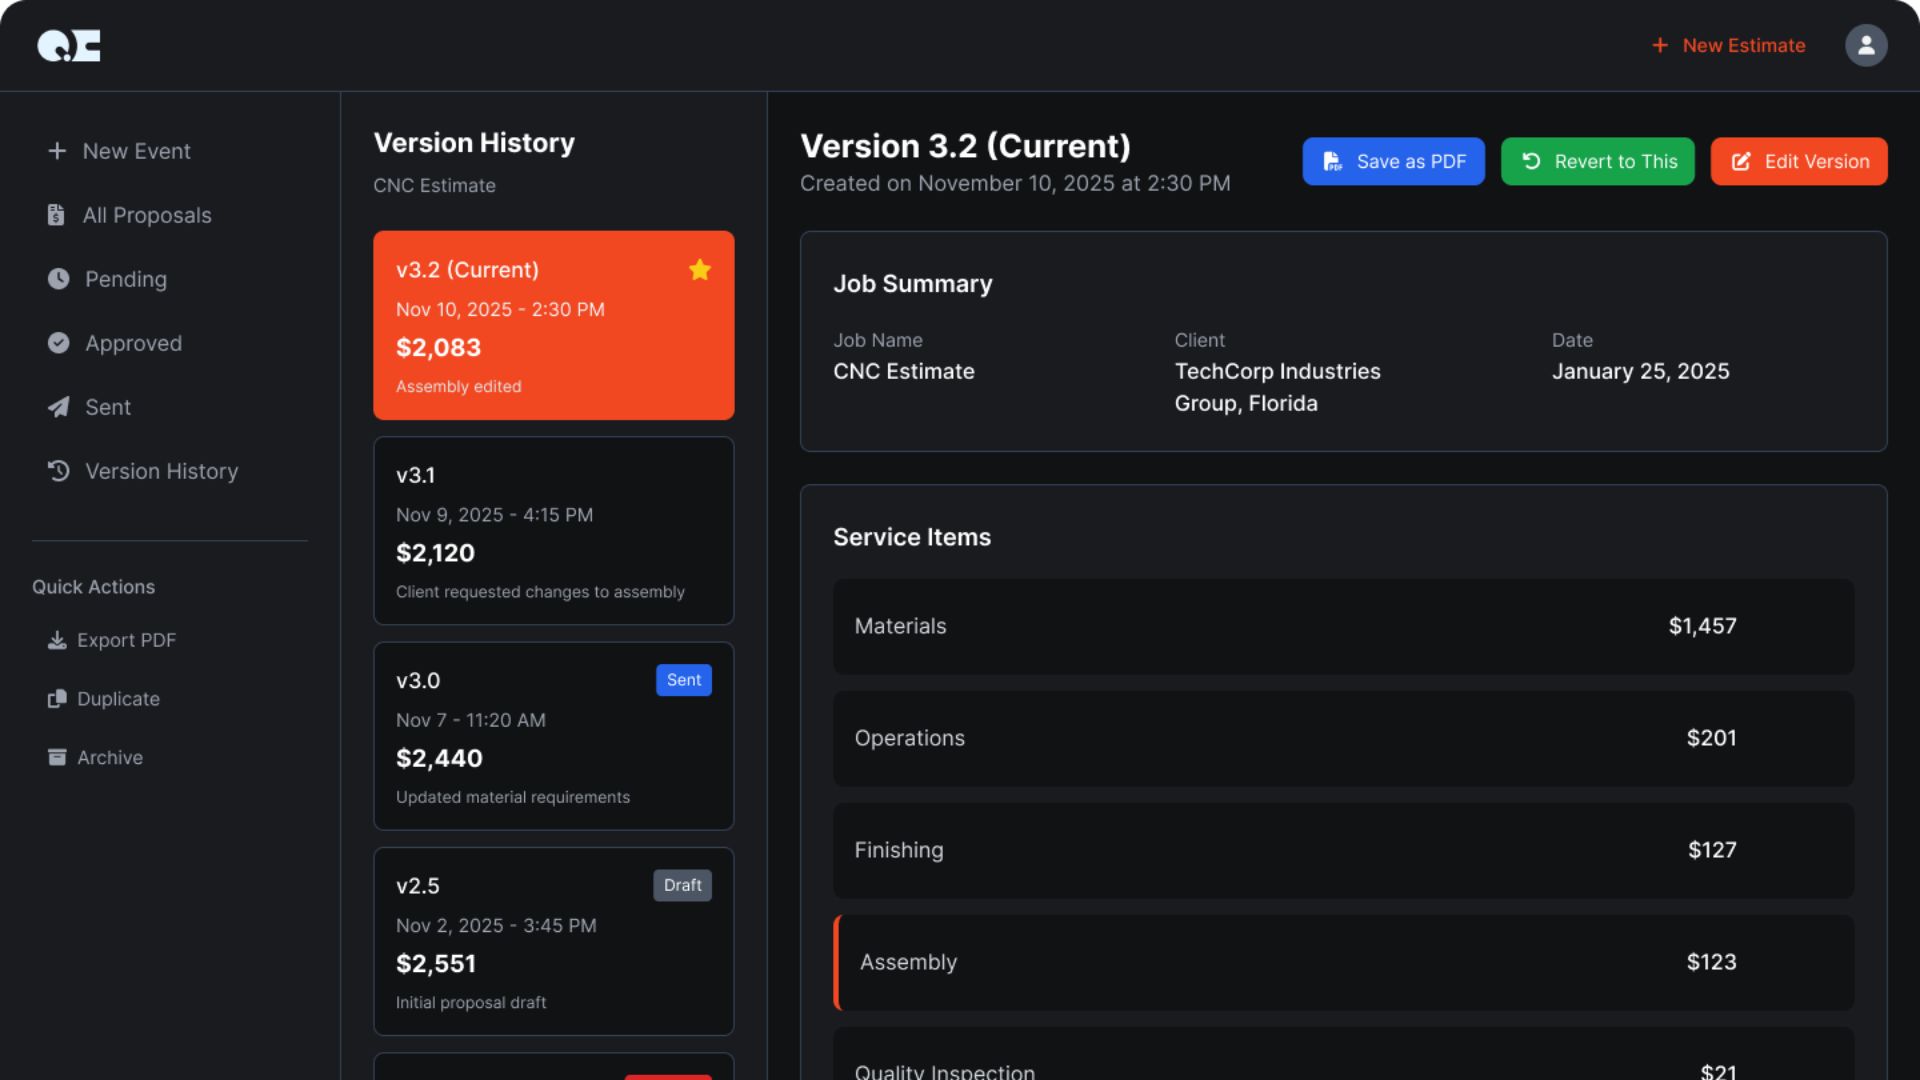Click the Sent paper plane icon
This screenshot has height=1080, width=1920.
59,407
